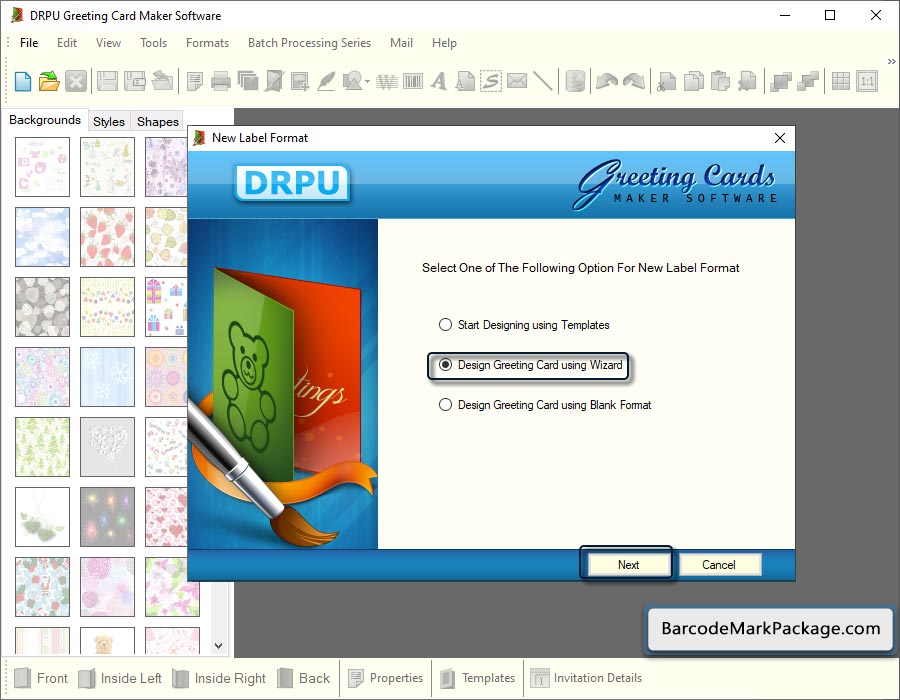Click the greyed-out X close icon in toolbar

[76, 81]
